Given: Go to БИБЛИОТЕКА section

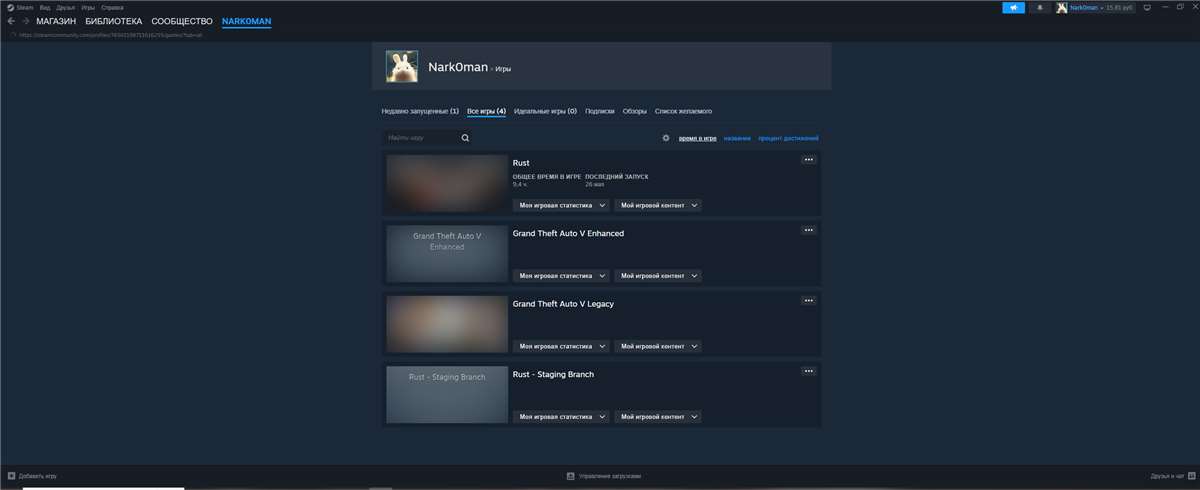Looking at the screenshot, I should click(113, 21).
